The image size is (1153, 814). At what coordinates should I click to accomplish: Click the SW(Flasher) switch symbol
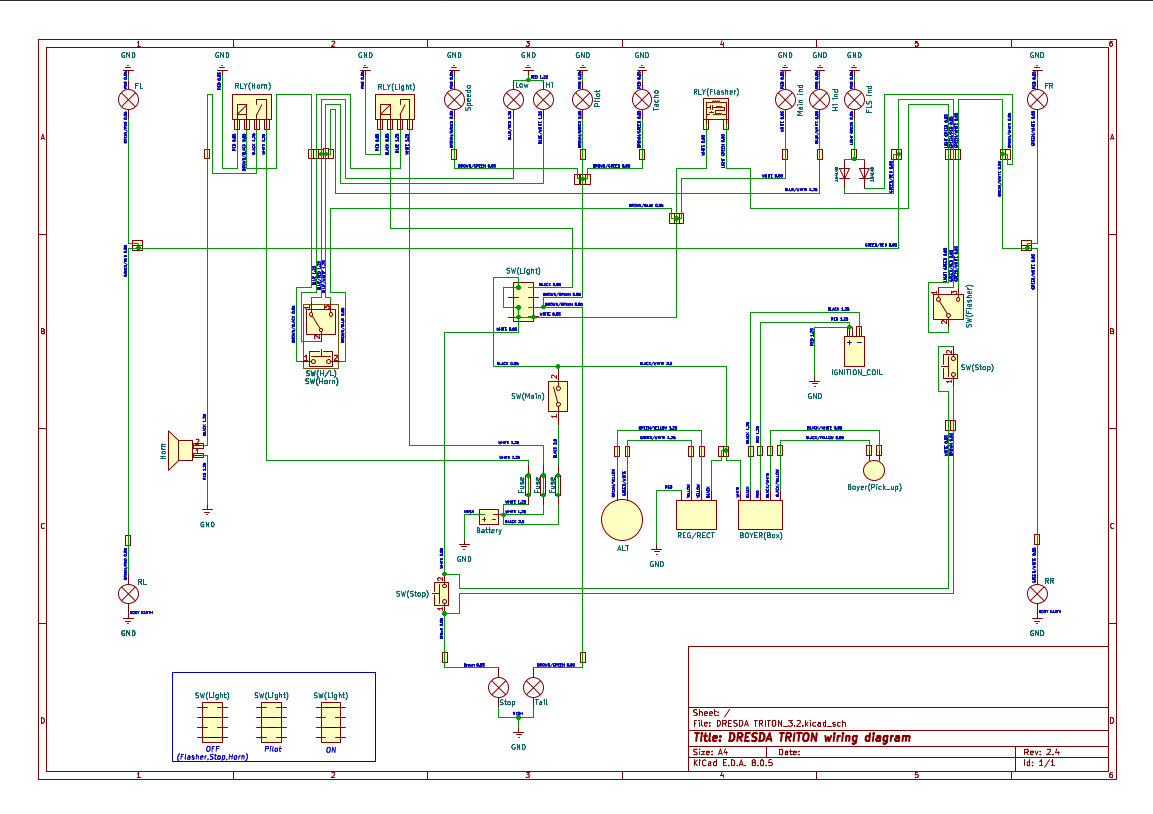(x=948, y=307)
